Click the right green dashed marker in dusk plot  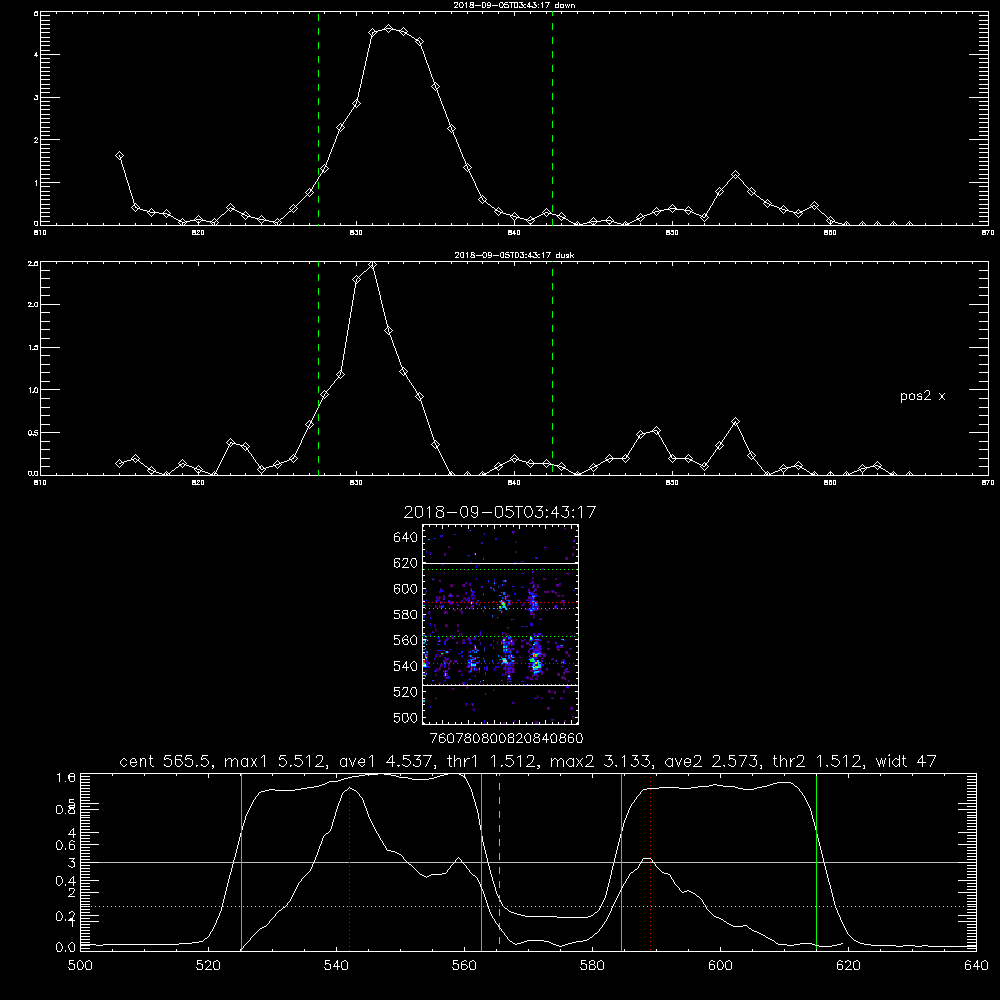click(552, 368)
